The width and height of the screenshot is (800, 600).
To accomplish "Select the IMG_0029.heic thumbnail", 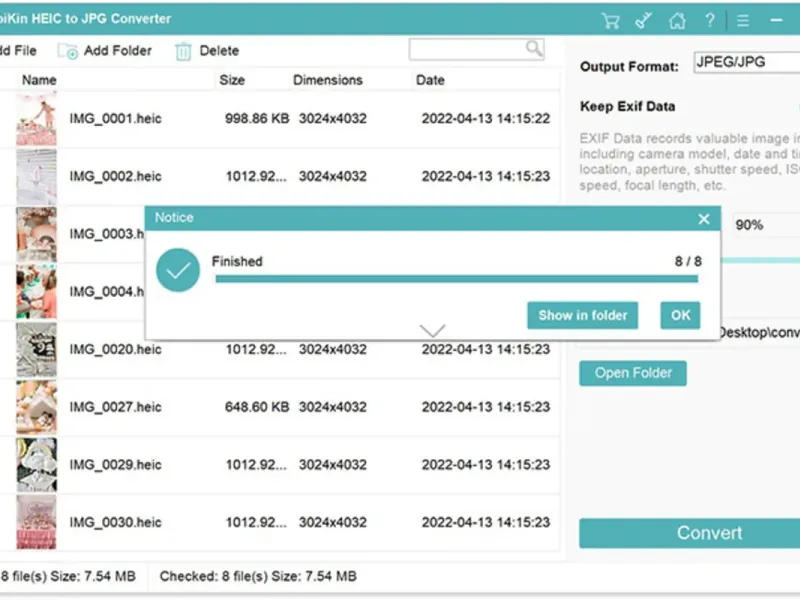I will 36,465.
